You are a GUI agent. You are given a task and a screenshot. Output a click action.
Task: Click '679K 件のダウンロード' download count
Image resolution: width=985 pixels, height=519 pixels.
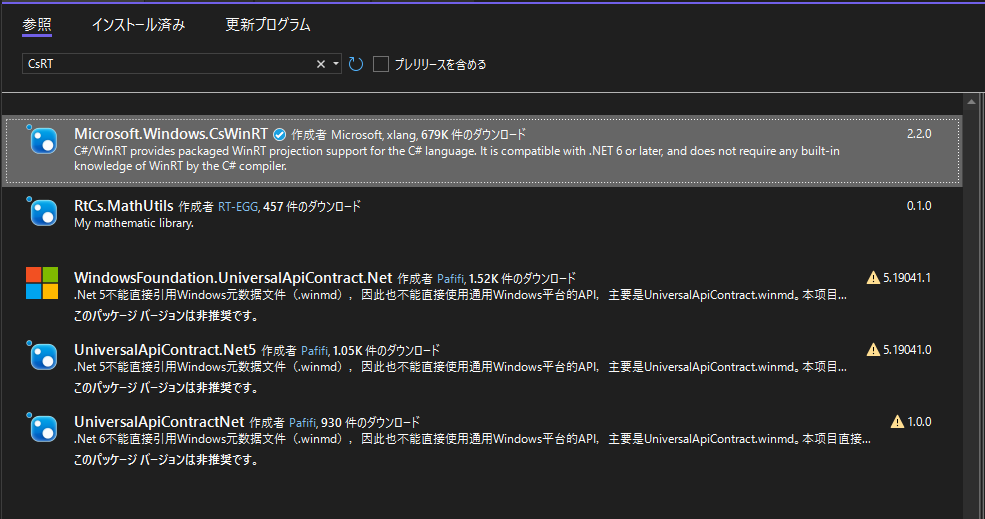(x=474, y=134)
